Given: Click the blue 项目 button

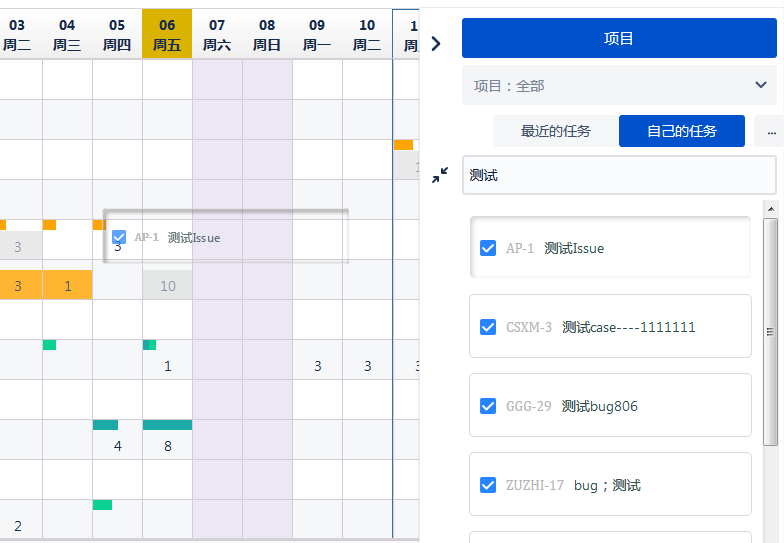Looking at the screenshot, I should (619, 38).
